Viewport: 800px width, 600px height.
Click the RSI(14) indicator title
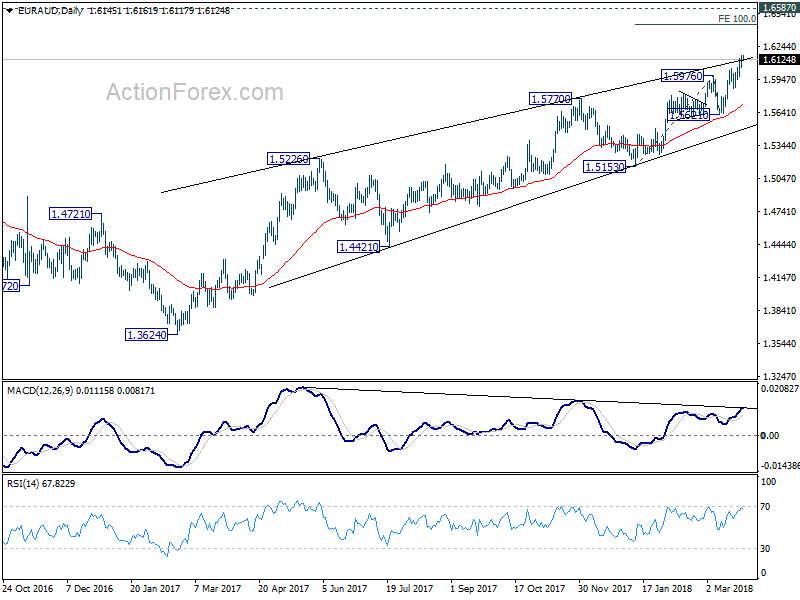[22, 483]
